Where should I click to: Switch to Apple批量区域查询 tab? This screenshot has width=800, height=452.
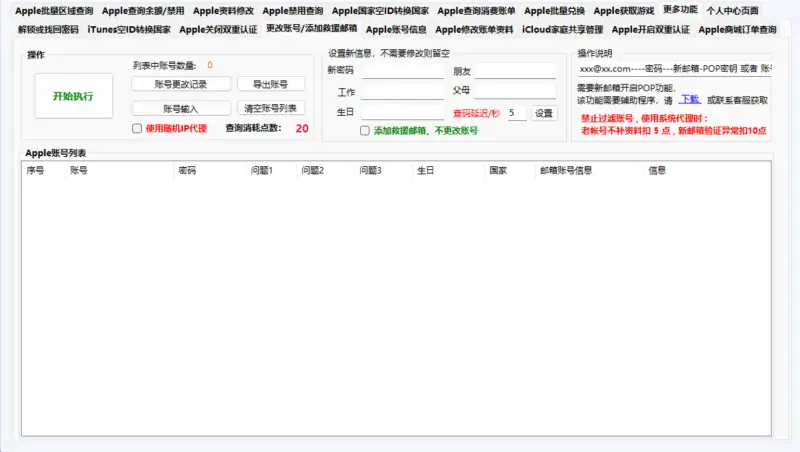[x=54, y=11]
